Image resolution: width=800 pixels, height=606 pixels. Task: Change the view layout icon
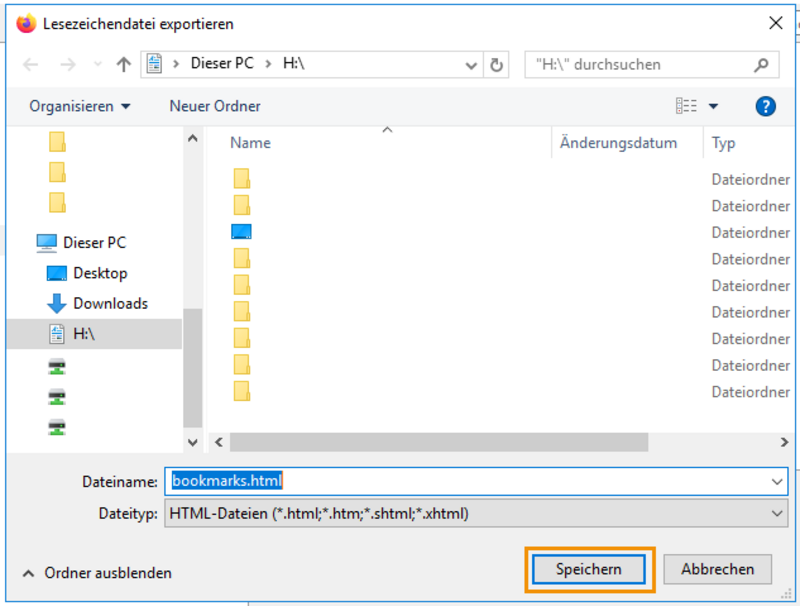[x=686, y=106]
